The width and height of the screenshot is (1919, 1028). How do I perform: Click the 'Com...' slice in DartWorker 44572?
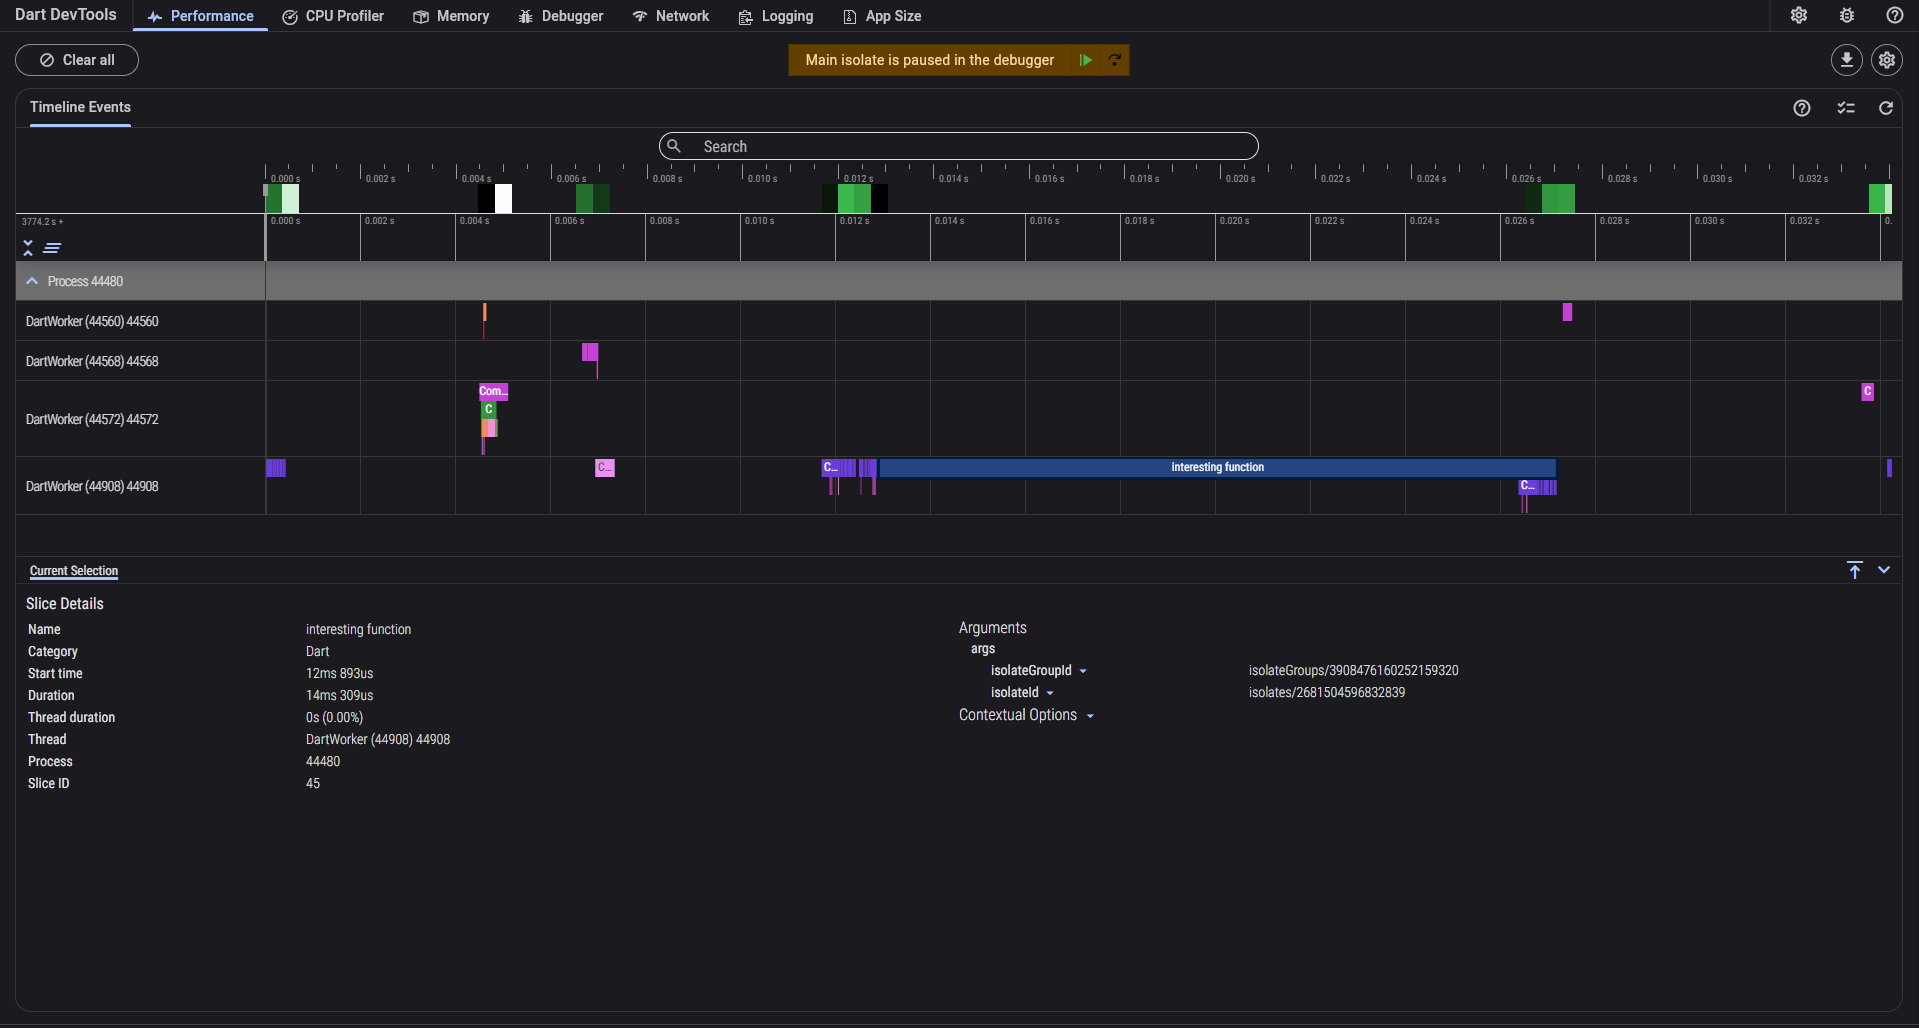(x=493, y=391)
